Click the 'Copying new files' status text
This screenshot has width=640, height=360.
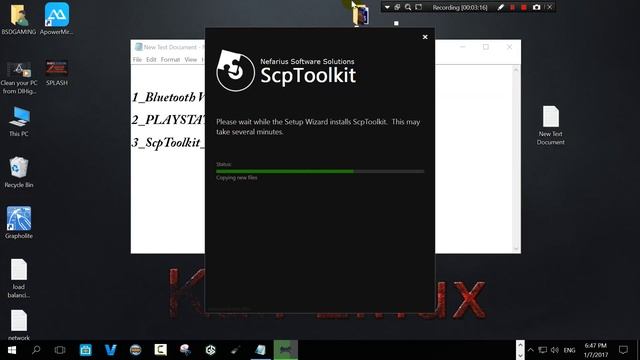coord(237,178)
